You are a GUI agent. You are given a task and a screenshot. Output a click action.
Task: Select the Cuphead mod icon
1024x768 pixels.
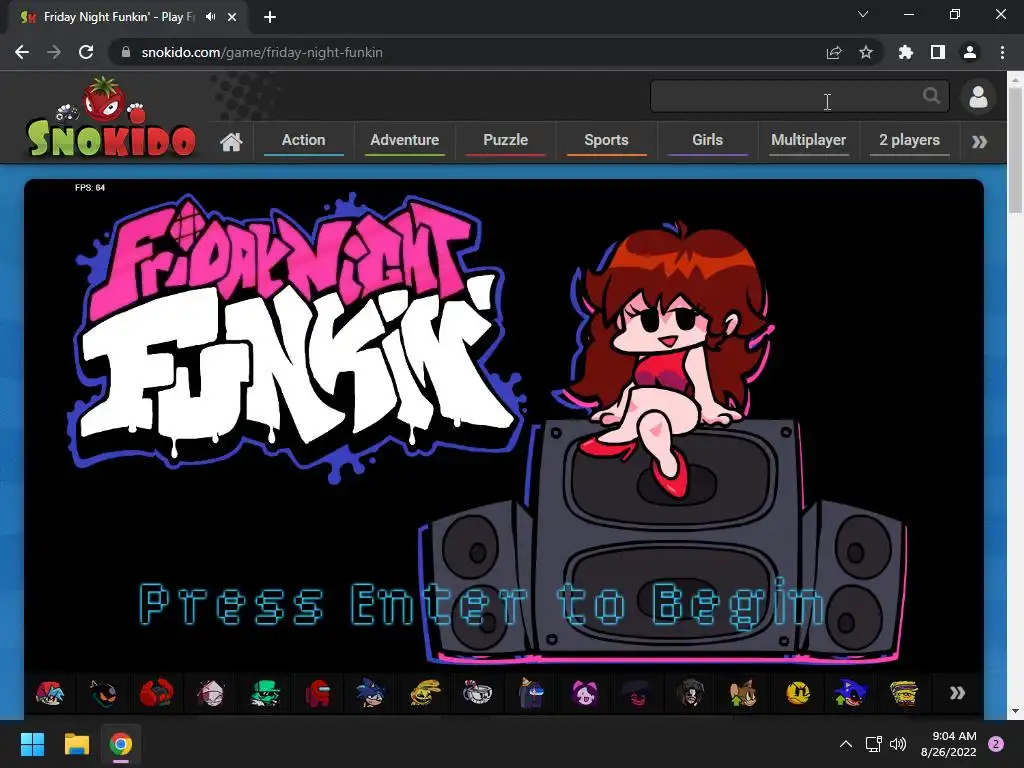pos(477,693)
